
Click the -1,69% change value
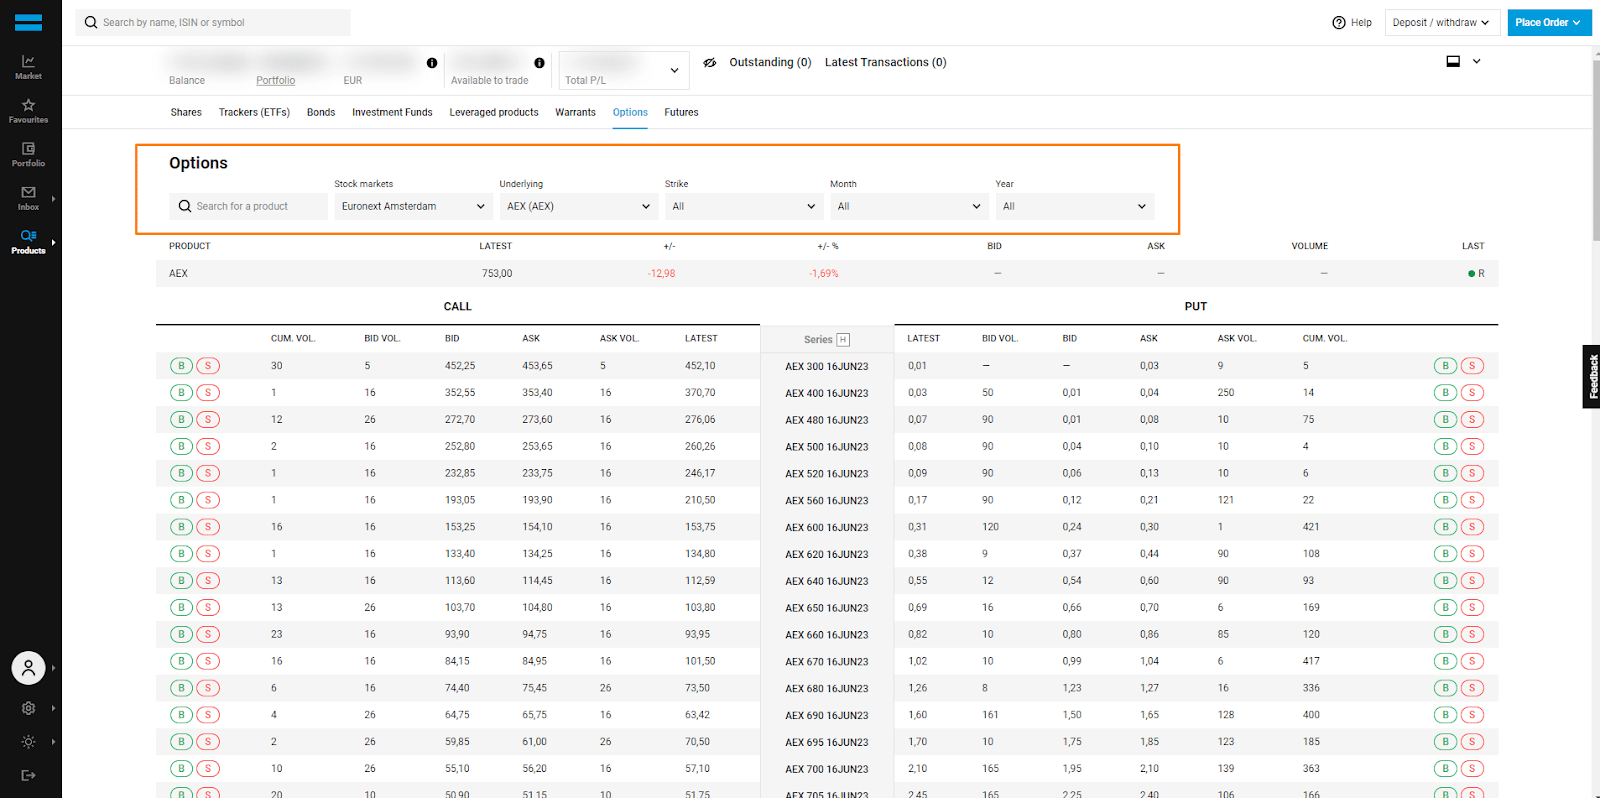824,273
